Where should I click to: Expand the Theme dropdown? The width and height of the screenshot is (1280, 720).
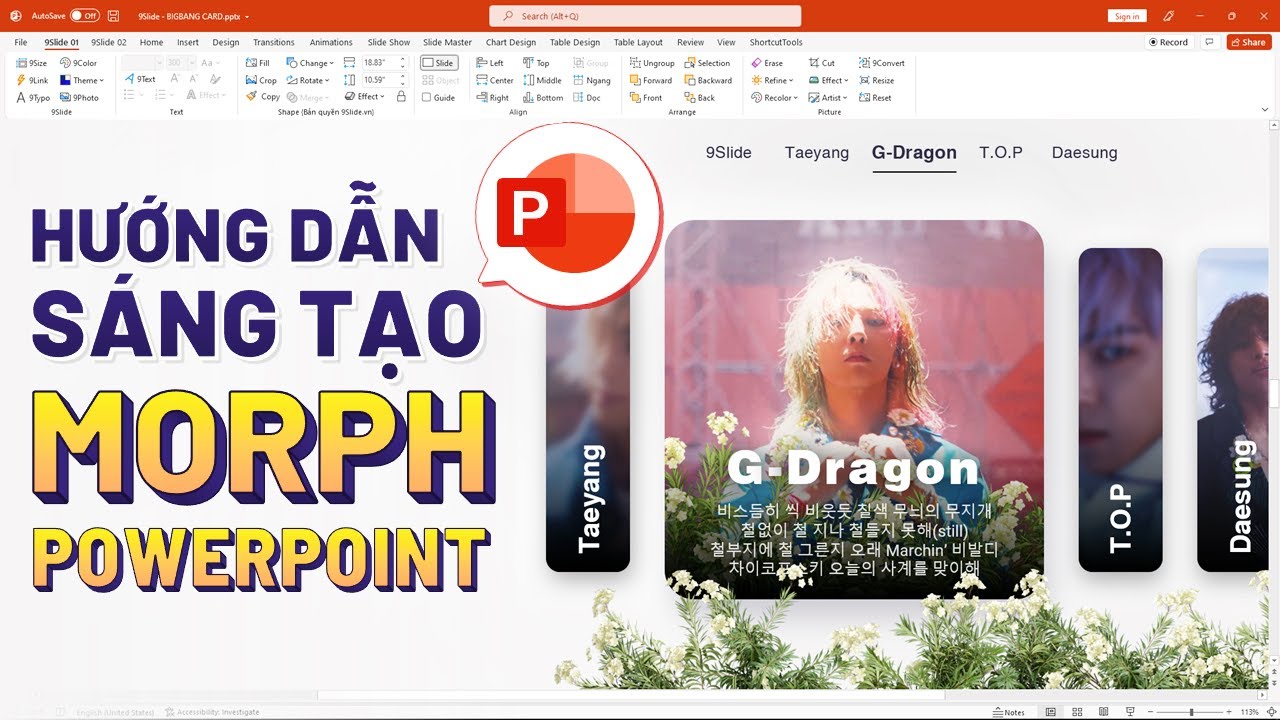[82, 80]
